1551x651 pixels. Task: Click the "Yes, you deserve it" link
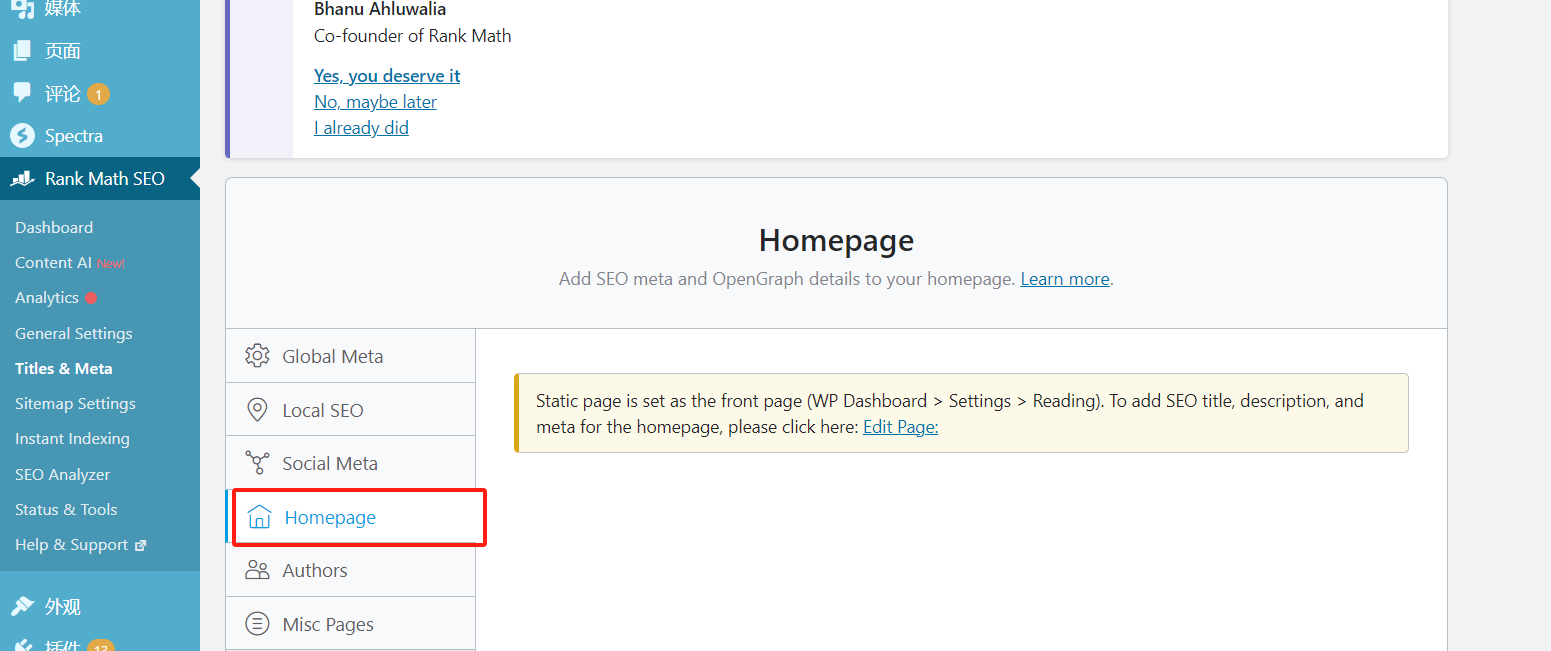pyautogui.click(x=387, y=76)
